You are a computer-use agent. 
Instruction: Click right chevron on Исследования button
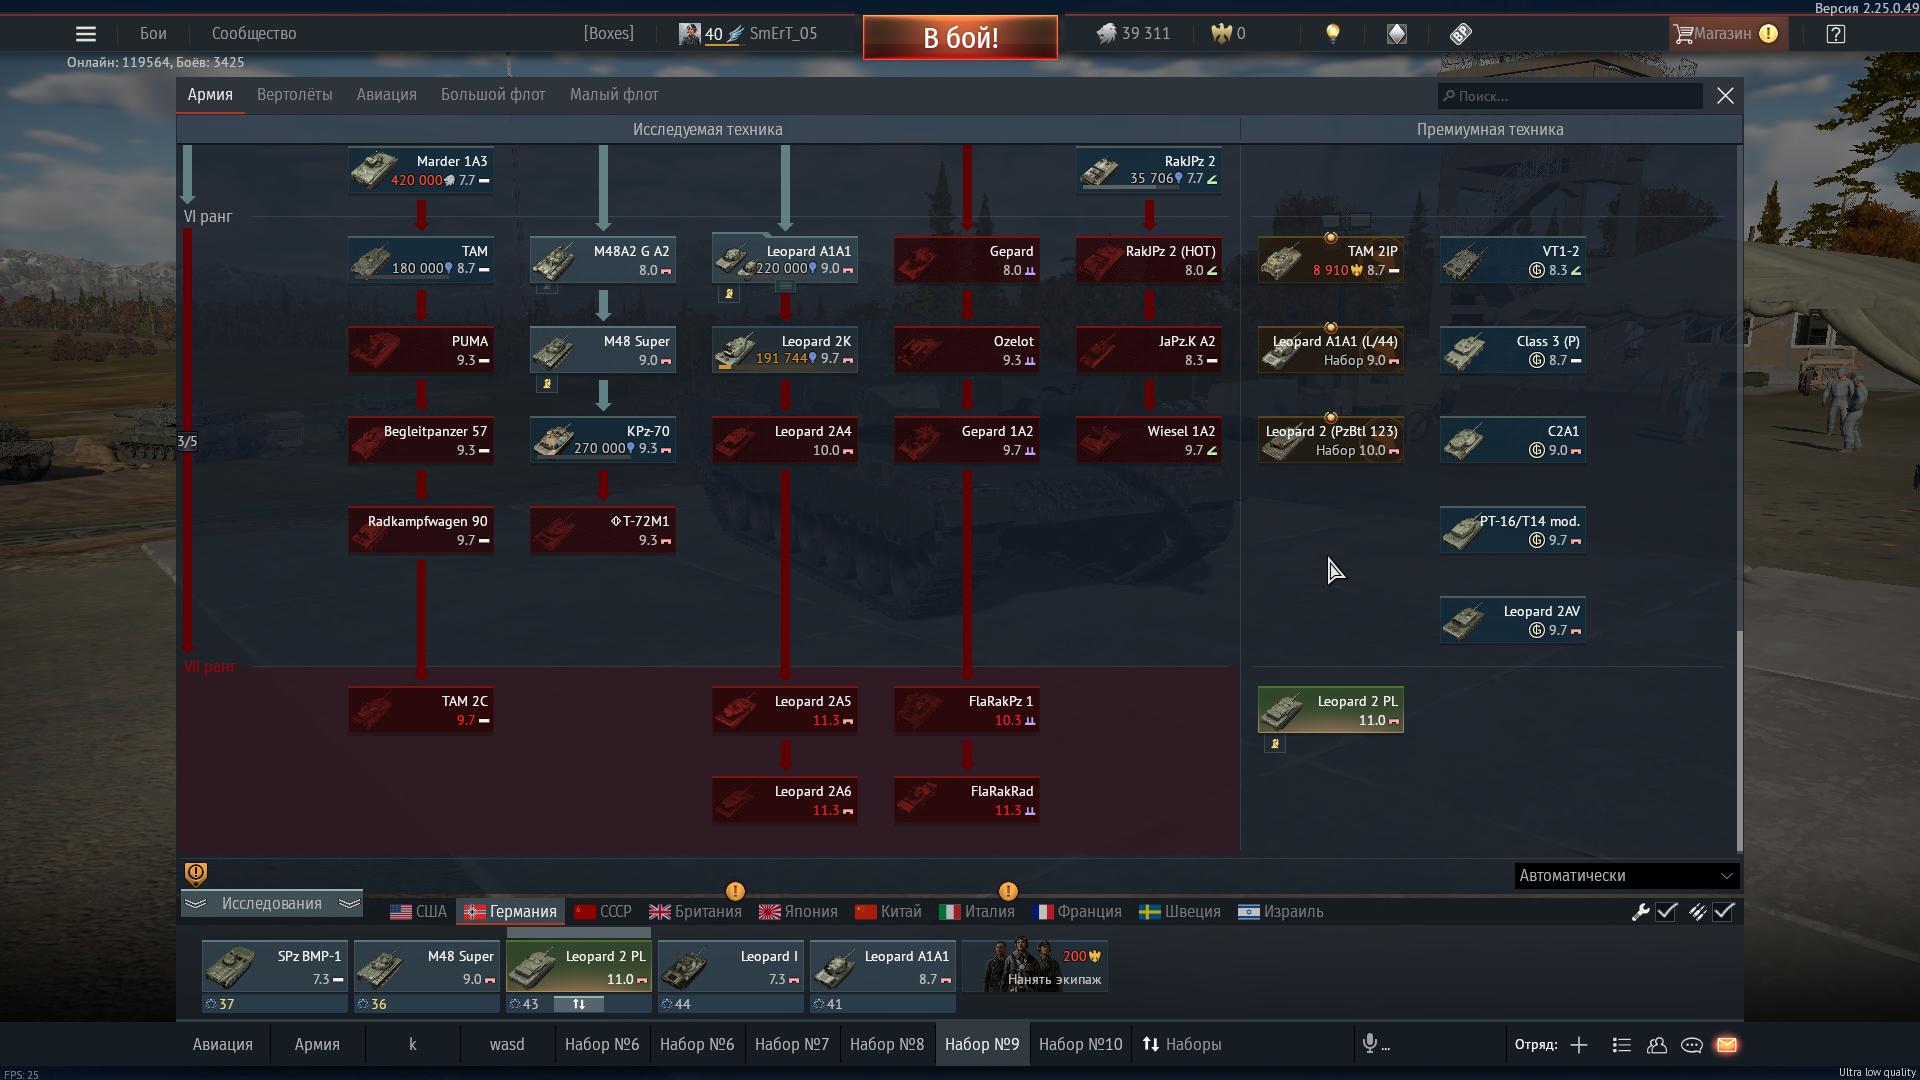[x=349, y=904]
